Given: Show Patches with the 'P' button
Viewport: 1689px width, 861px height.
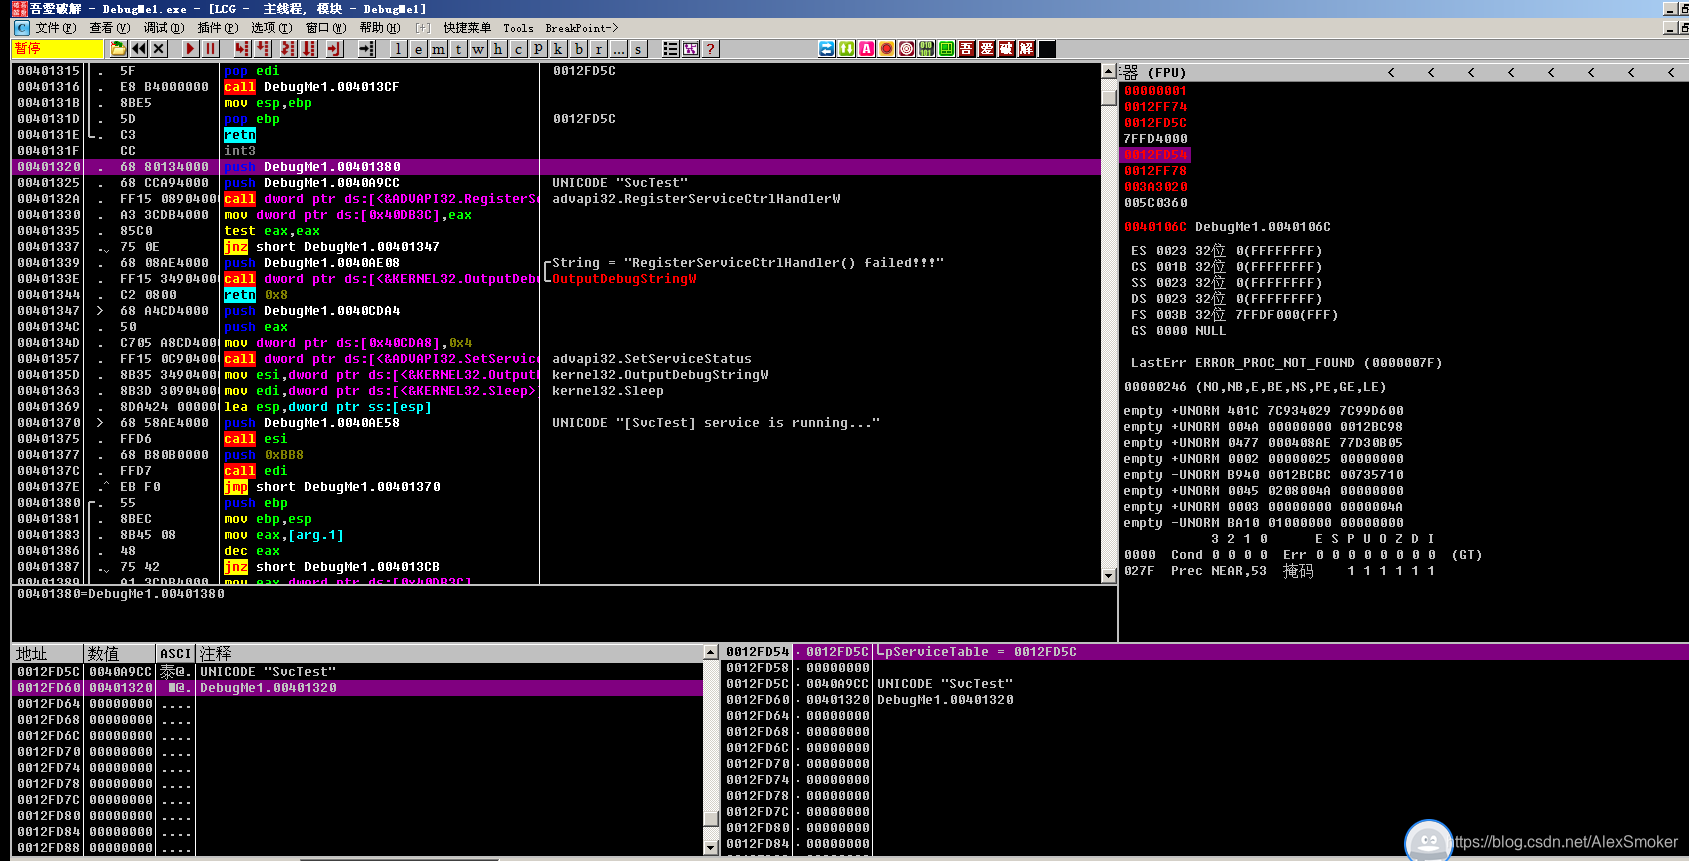Looking at the screenshot, I should (x=538, y=48).
